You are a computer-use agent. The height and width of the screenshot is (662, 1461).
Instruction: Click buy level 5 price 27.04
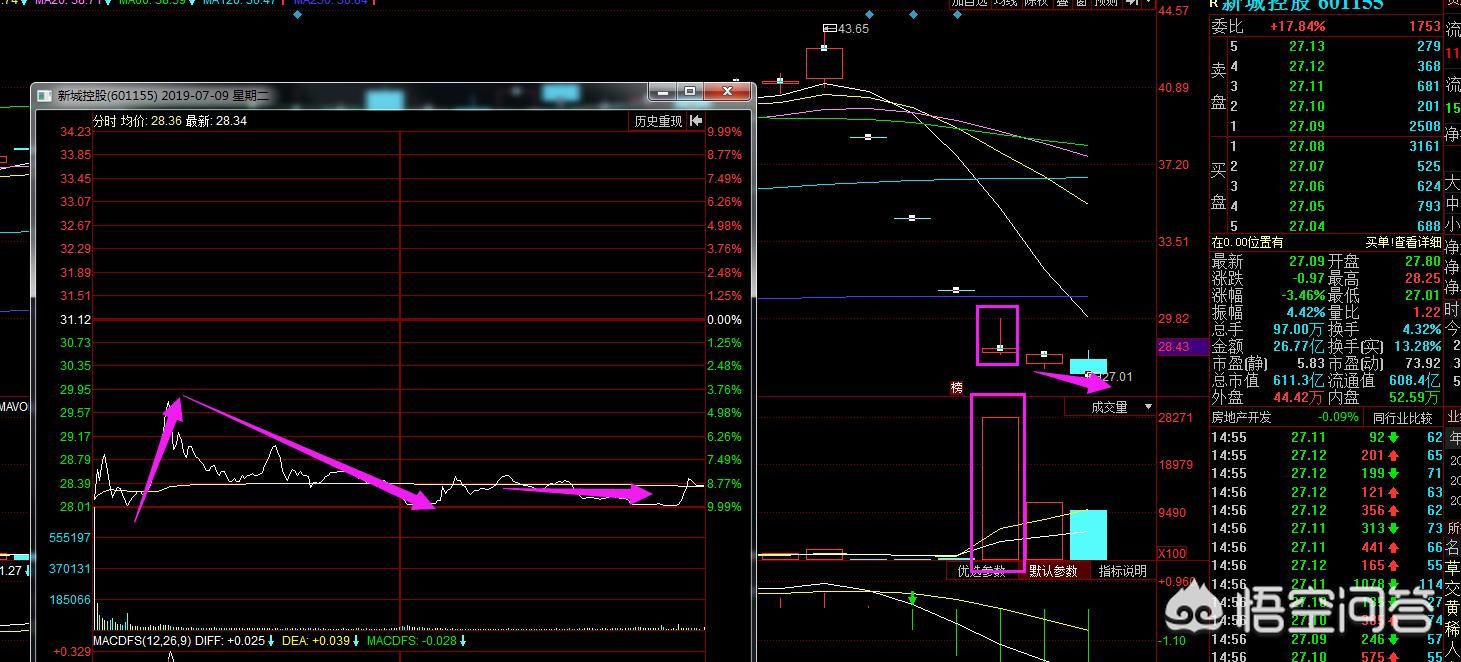[1307, 226]
